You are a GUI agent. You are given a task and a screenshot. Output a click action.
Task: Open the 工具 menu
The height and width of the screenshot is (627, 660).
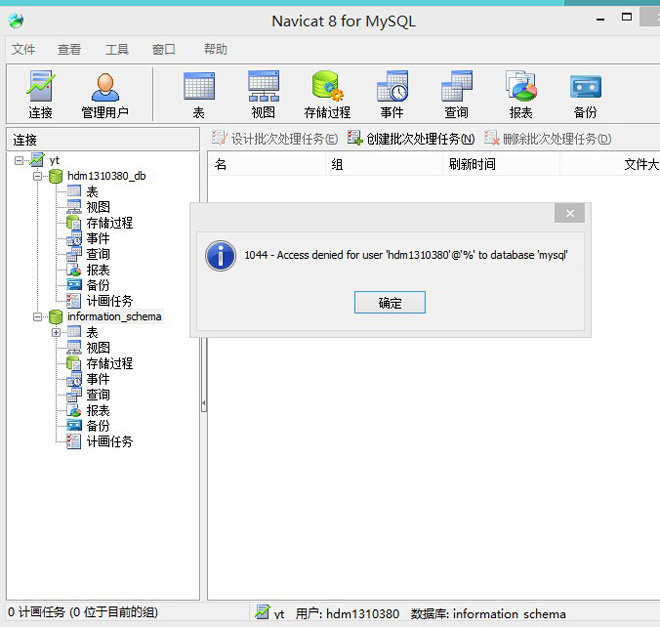[117, 50]
